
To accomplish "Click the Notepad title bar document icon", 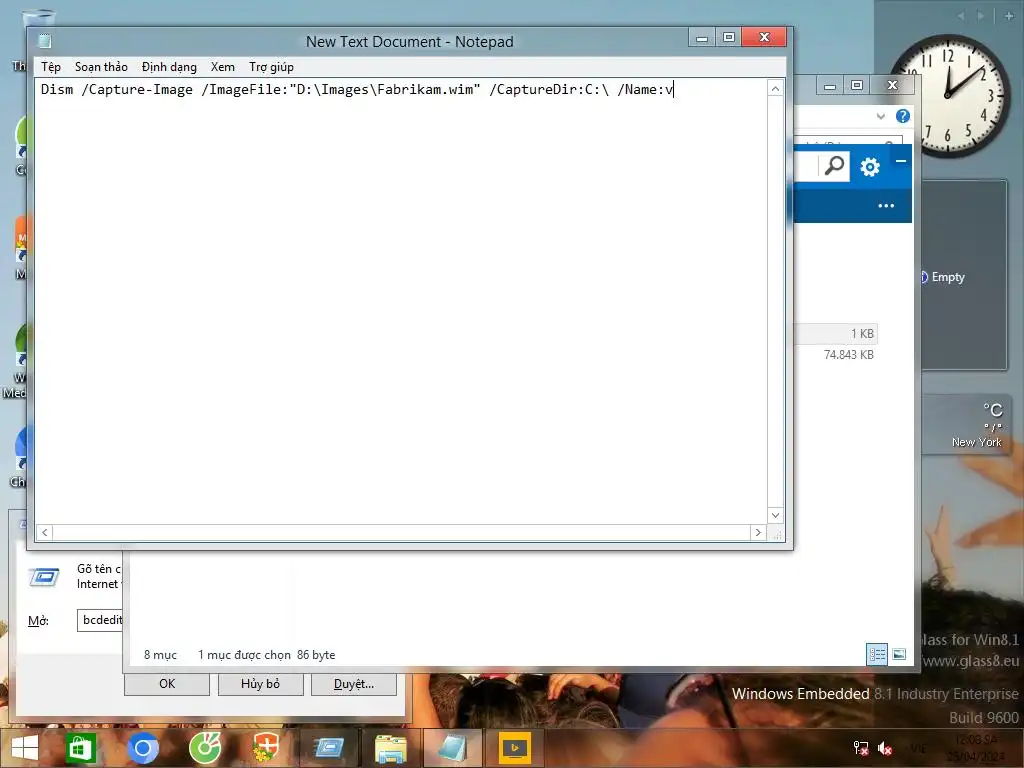I will [44, 41].
